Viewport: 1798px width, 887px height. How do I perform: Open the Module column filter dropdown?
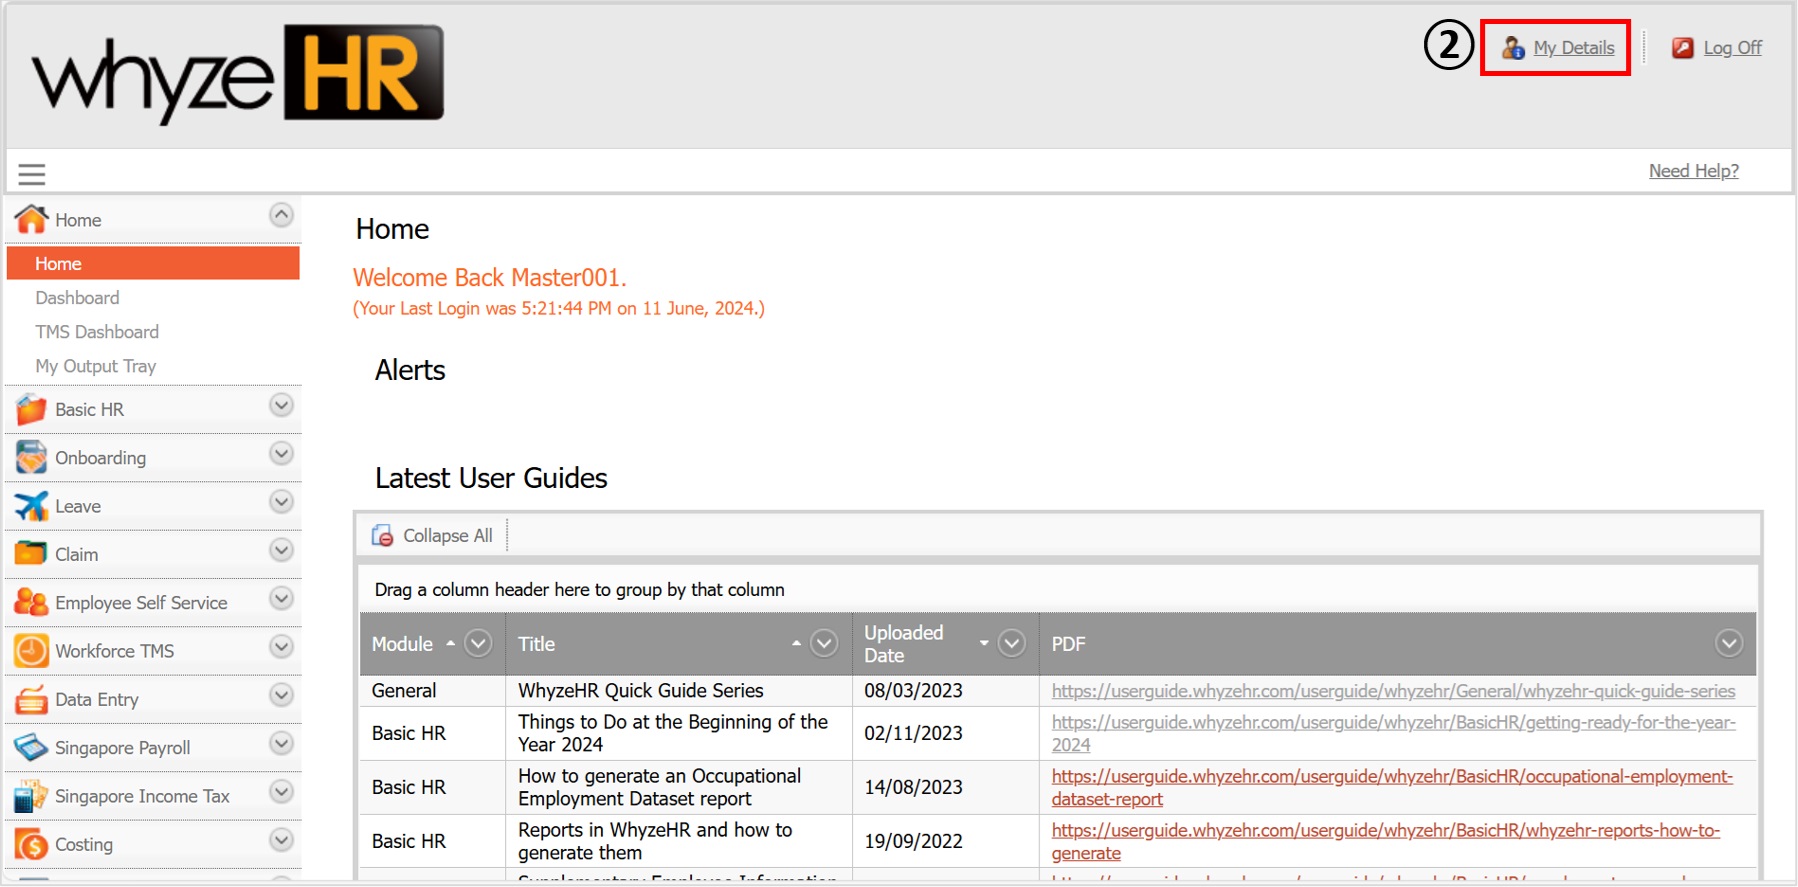pyautogui.click(x=479, y=643)
